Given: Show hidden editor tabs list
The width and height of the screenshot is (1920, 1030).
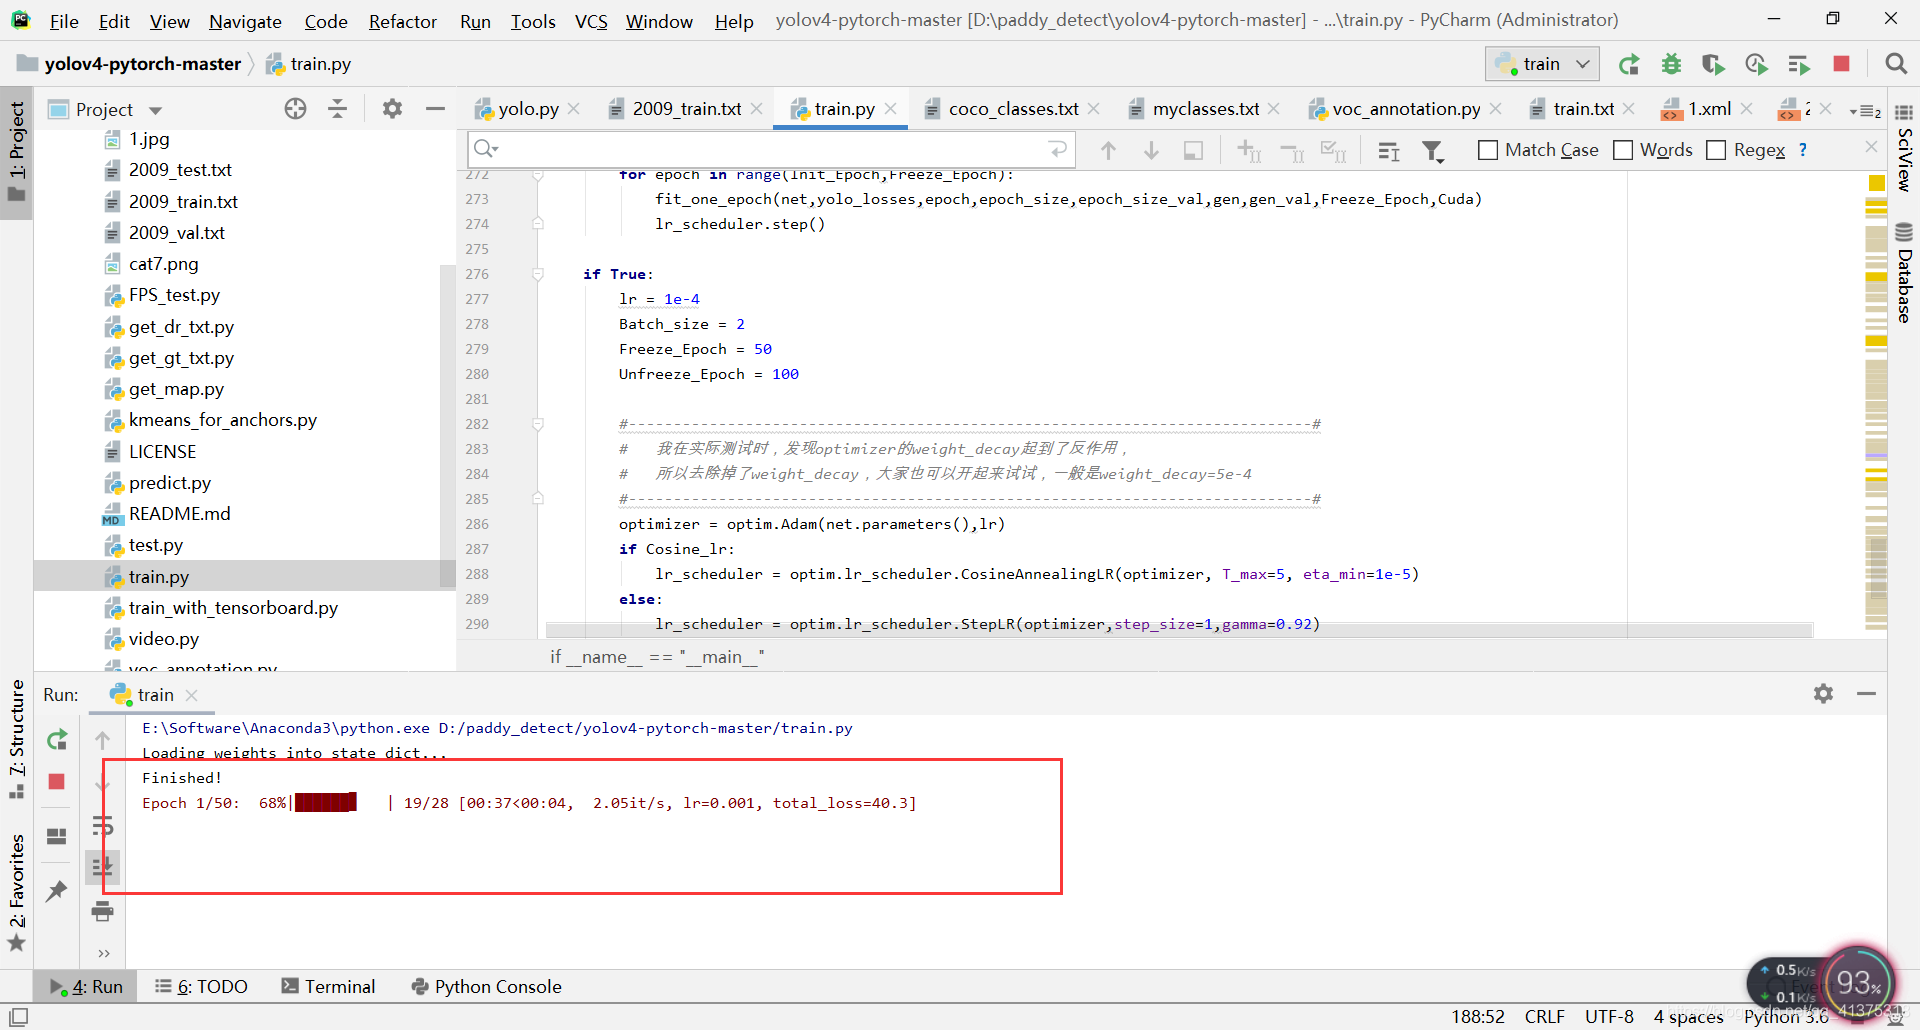Looking at the screenshot, I should click(x=1865, y=110).
